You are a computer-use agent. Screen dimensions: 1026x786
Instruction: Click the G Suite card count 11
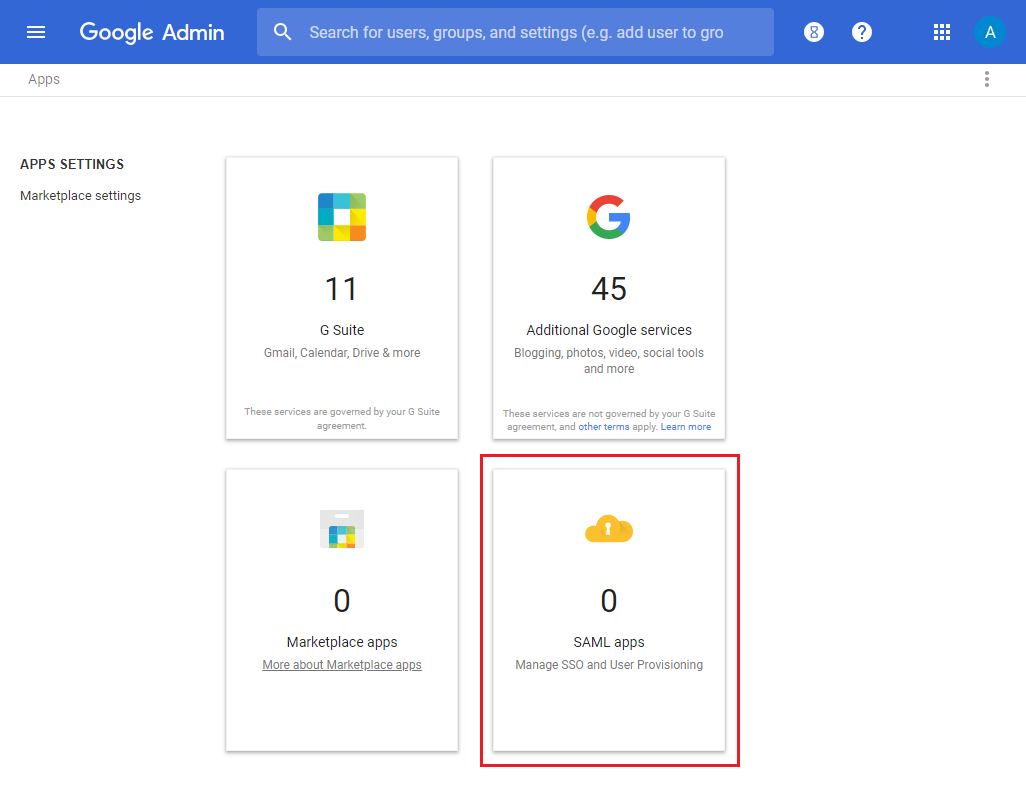pyautogui.click(x=341, y=289)
